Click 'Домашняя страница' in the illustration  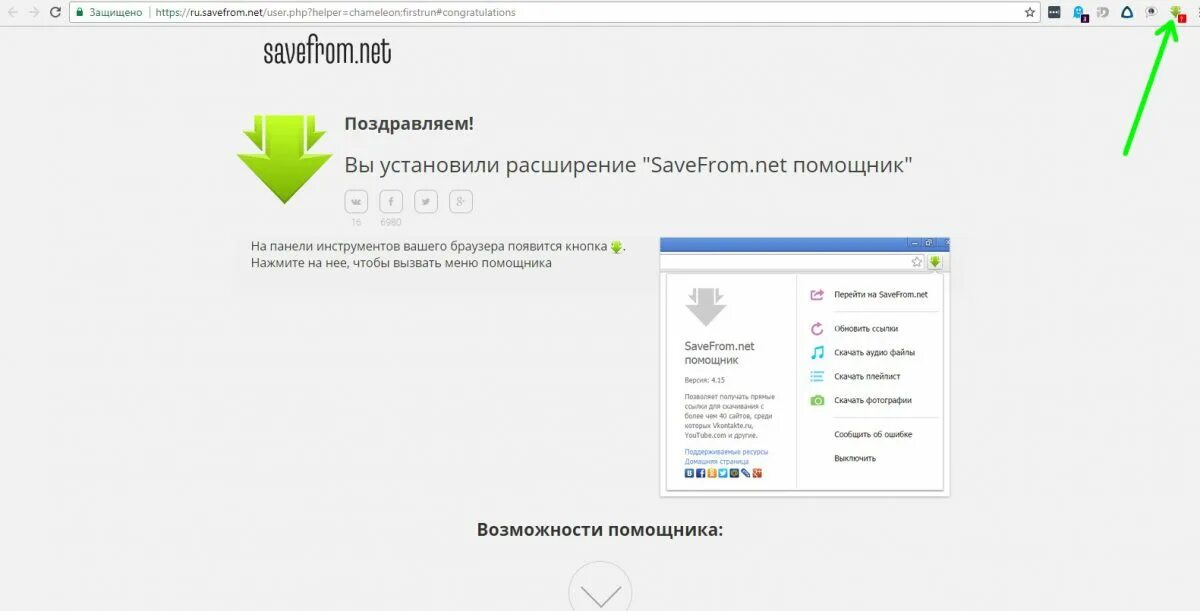pyautogui.click(x=716, y=461)
